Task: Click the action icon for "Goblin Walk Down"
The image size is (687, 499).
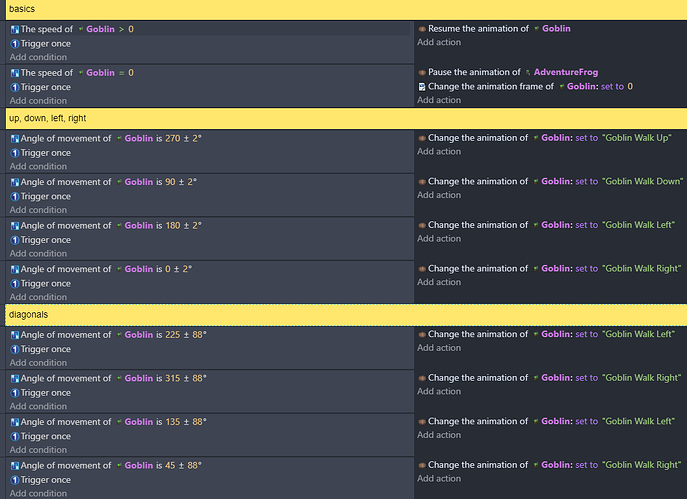Action: (x=422, y=182)
